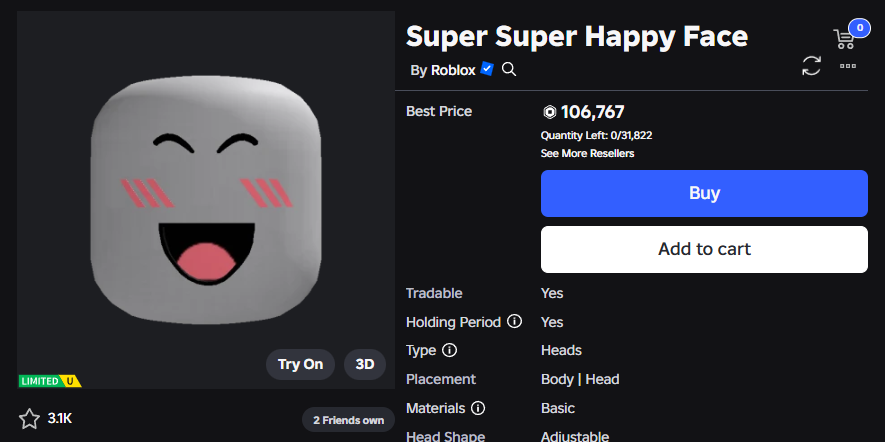Click the refresh item details icon
Viewport: 885px width, 442px height.
coord(812,66)
